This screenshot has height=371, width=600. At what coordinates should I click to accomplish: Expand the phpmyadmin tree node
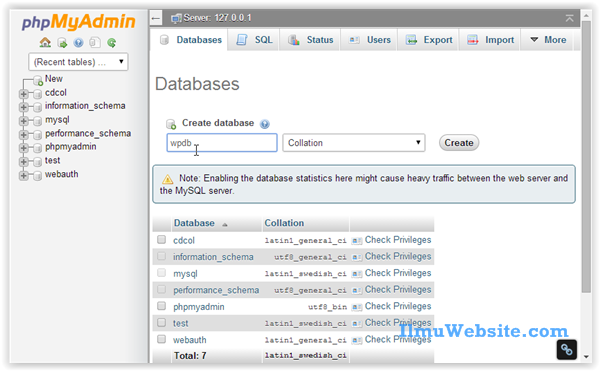23,148
